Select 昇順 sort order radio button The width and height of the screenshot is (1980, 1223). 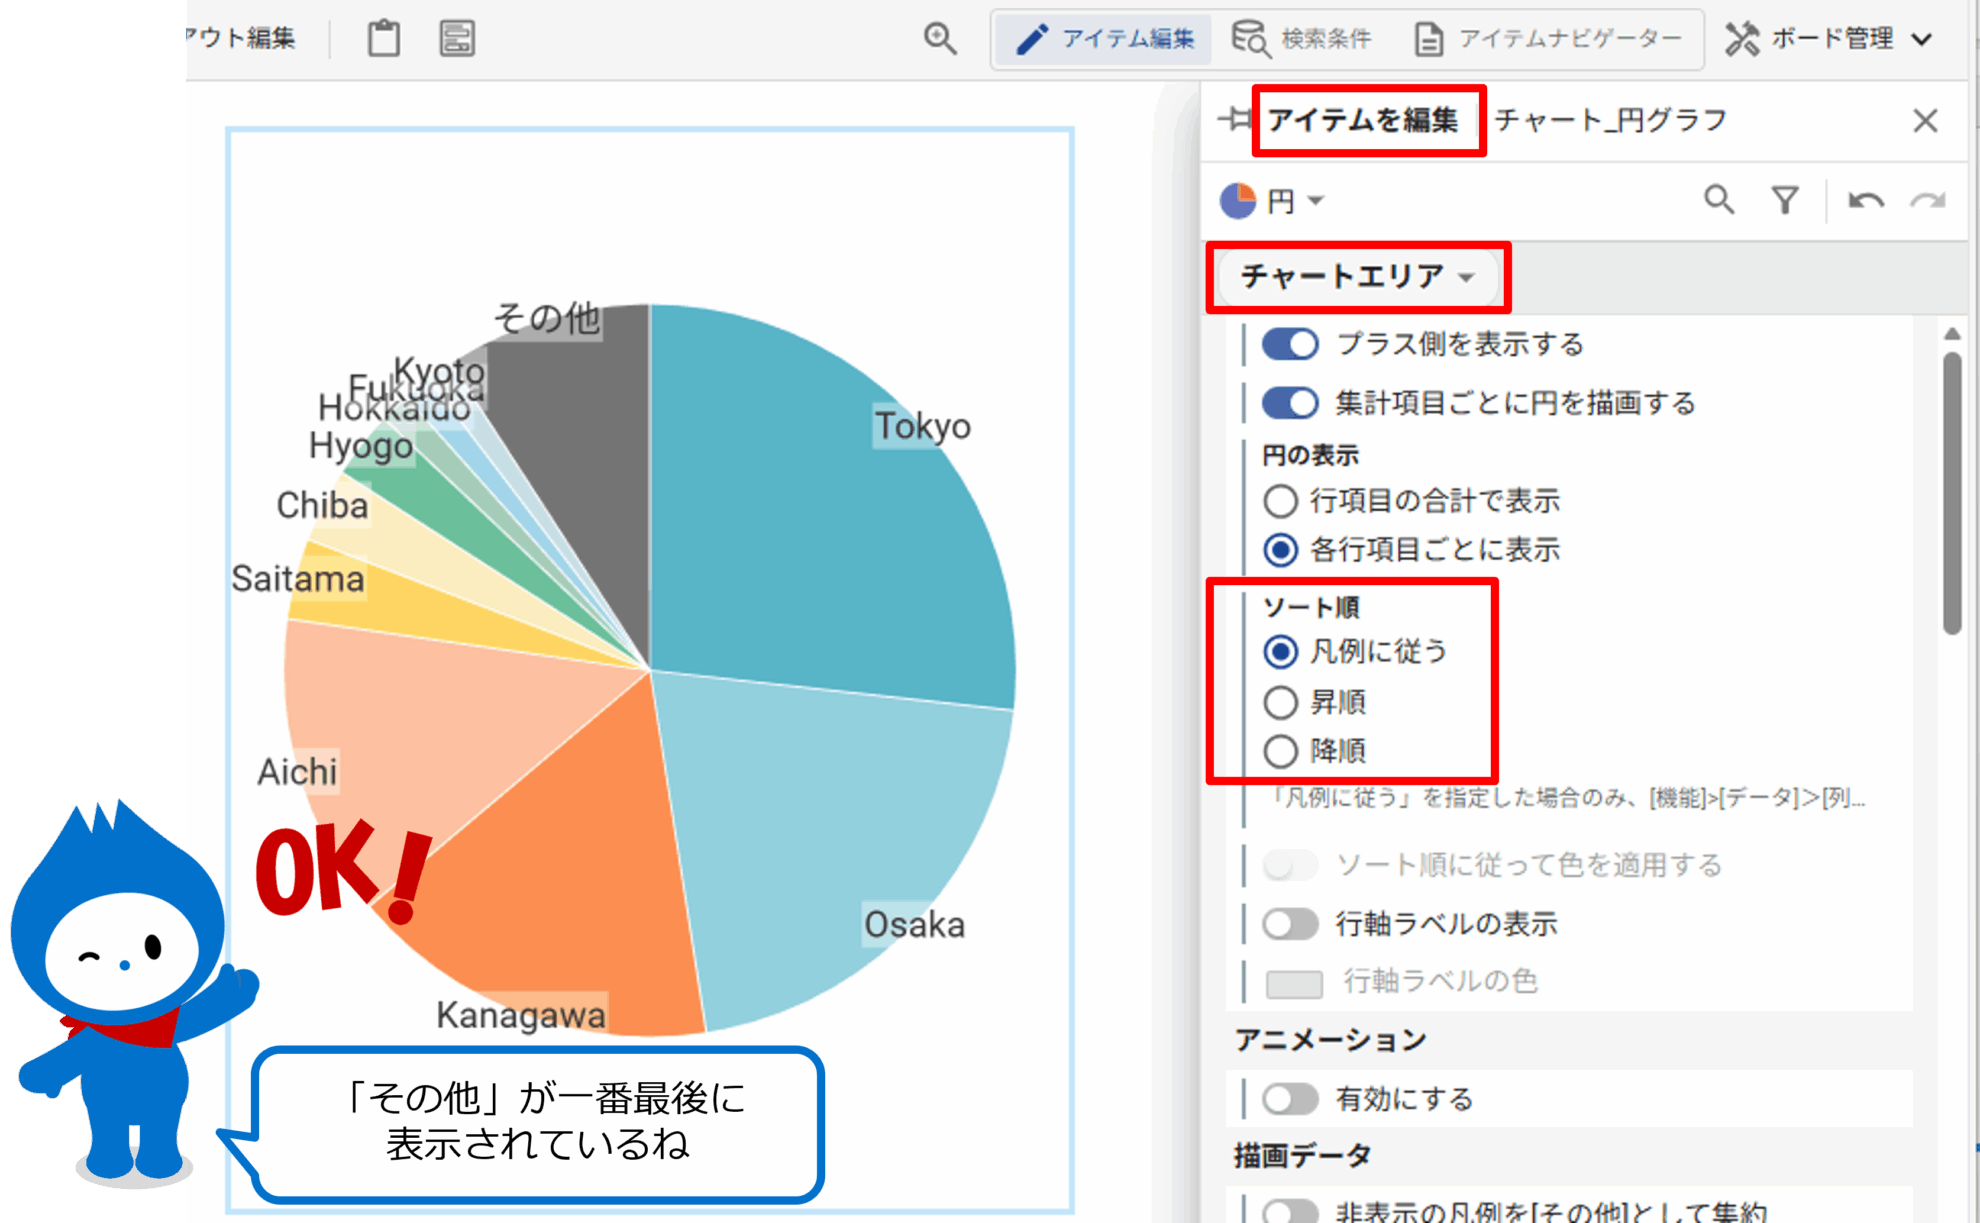pos(1281,702)
